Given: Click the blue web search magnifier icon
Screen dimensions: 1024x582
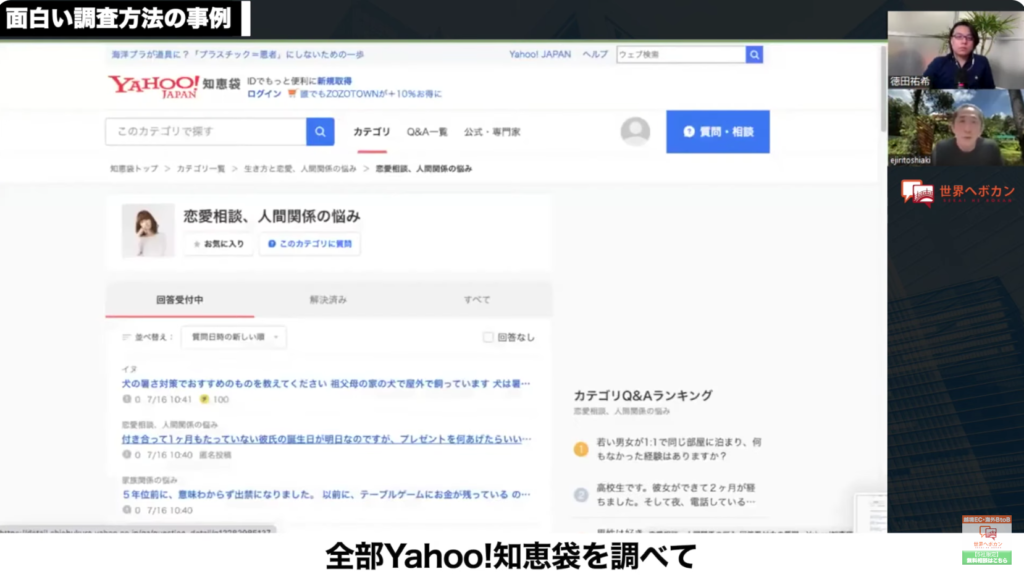Looking at the screenshot, I should (x=754, y=55).
